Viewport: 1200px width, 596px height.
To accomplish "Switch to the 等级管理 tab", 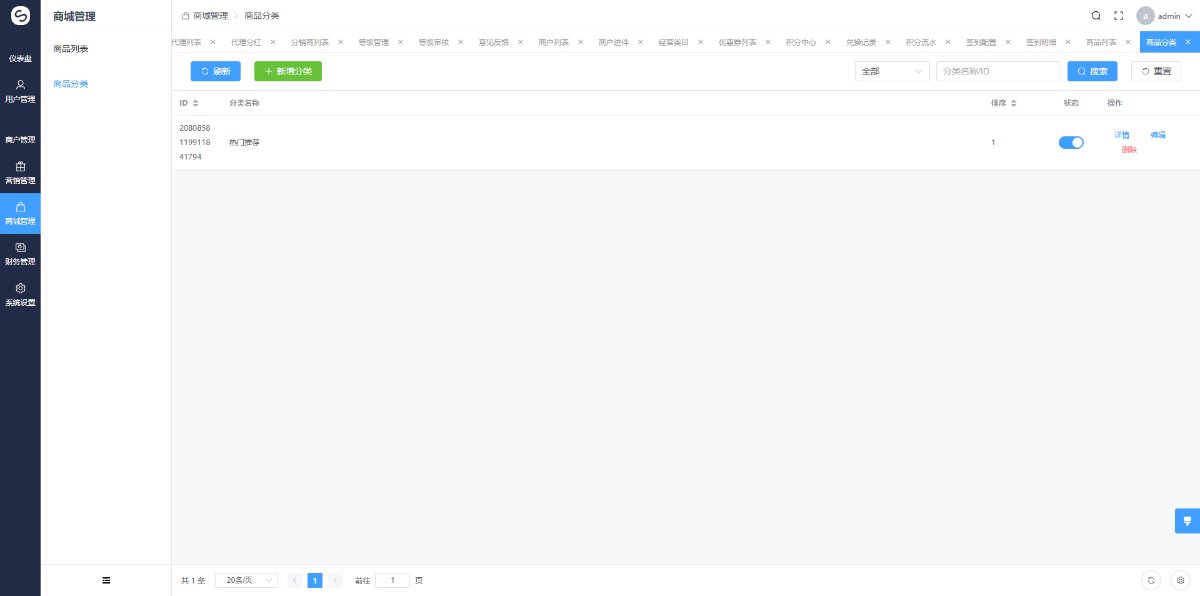I will pyautogui.click(x=373, y=42).
